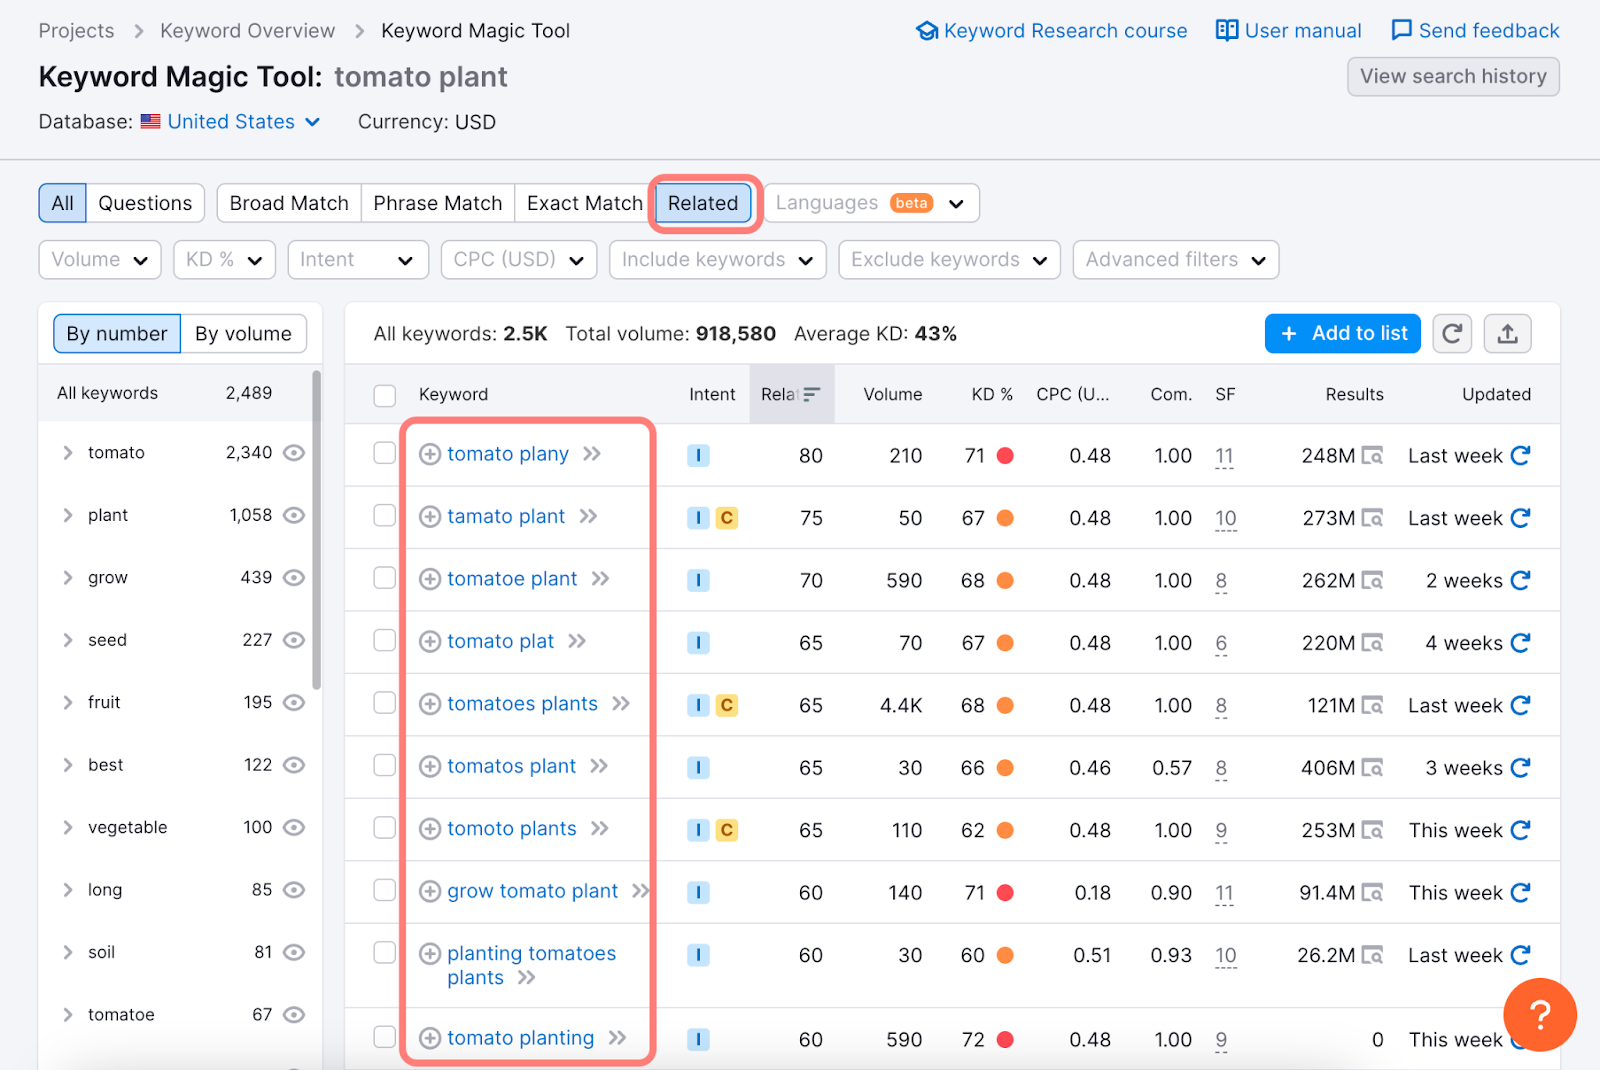Screen dimensions: 1600x1070
Task: Open the CPC (USD) filter dropdown
Action: point(519,260)
